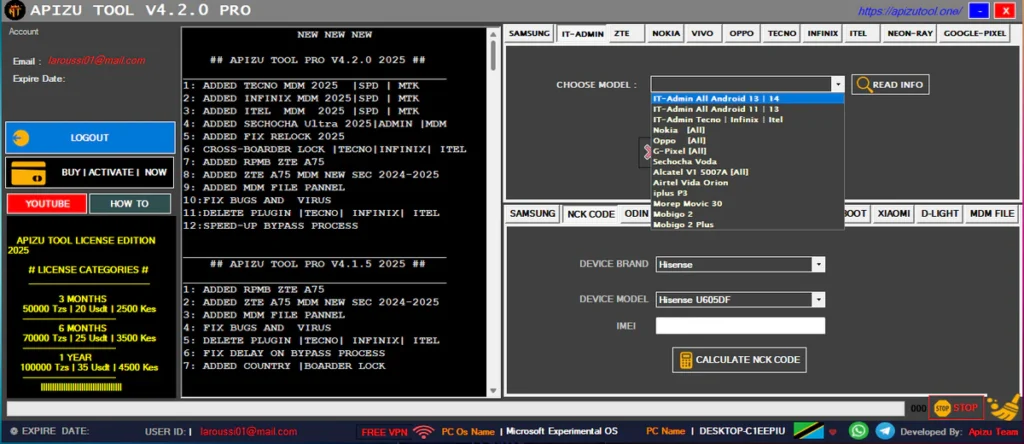Expand the DEVICE MODEL Hisense U605DF dropdown
Image resolution: width=1024 pixels, height=444 pixels.
click(818, 300)
